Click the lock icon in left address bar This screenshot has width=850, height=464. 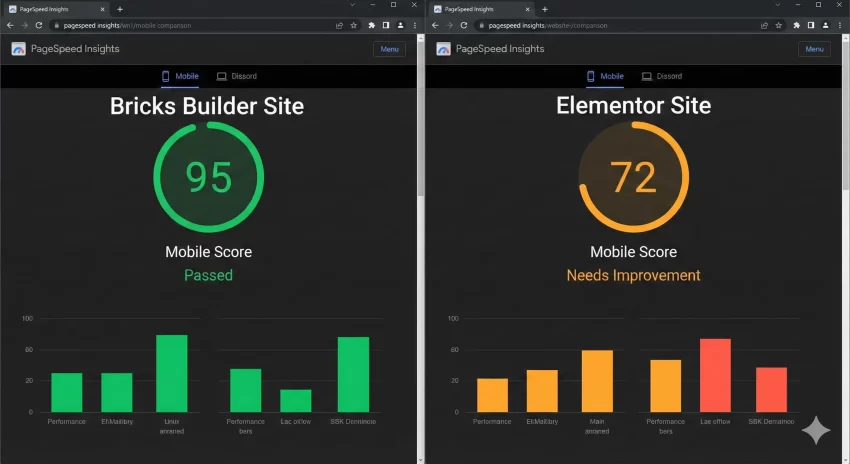(56, 25)
